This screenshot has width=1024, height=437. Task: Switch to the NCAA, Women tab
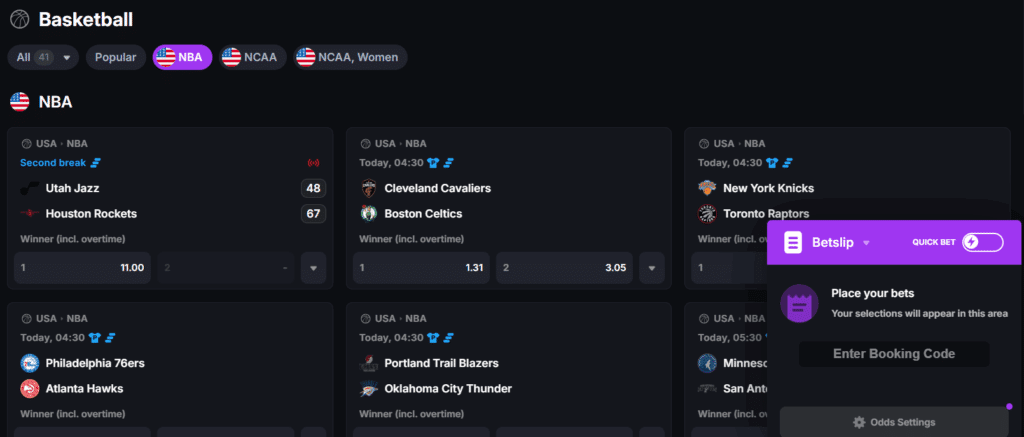click(x=350, y=57)
